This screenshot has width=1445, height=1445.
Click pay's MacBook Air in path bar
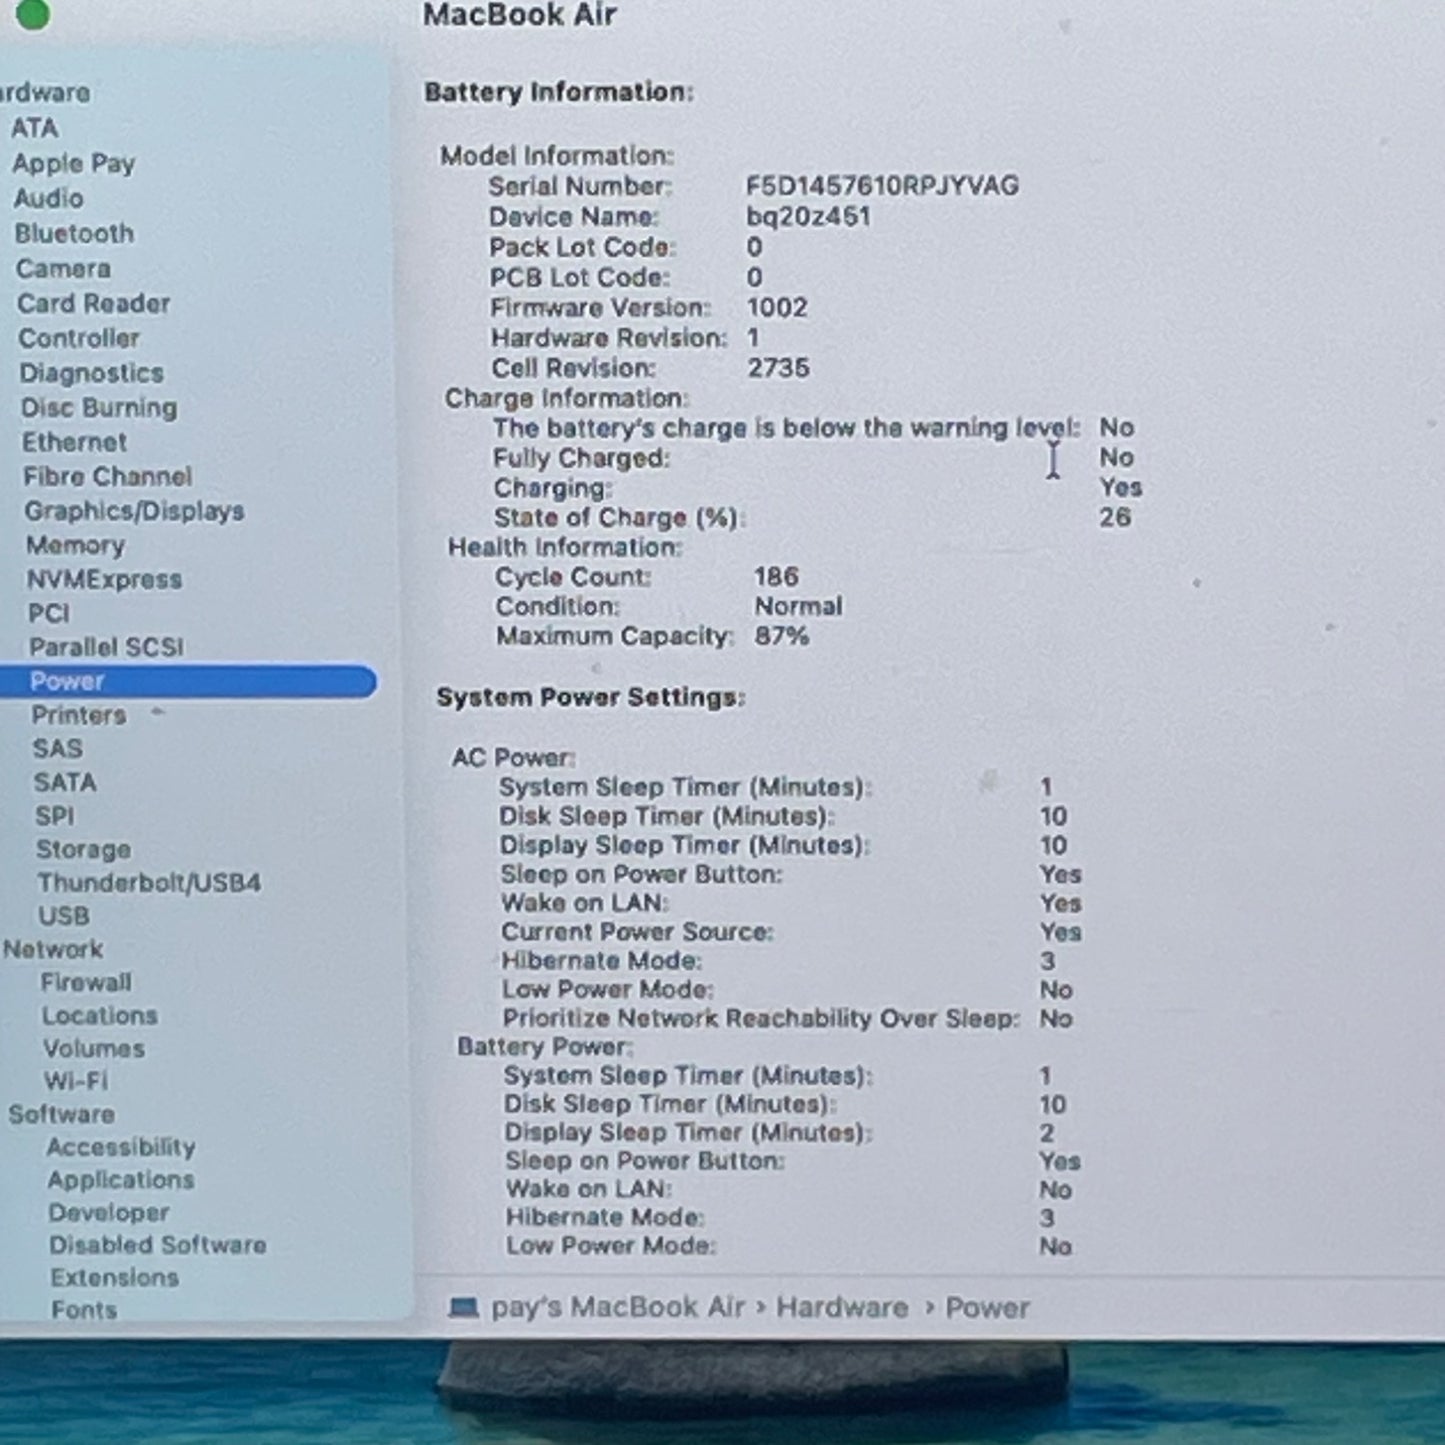click(x=618, y=1307)
